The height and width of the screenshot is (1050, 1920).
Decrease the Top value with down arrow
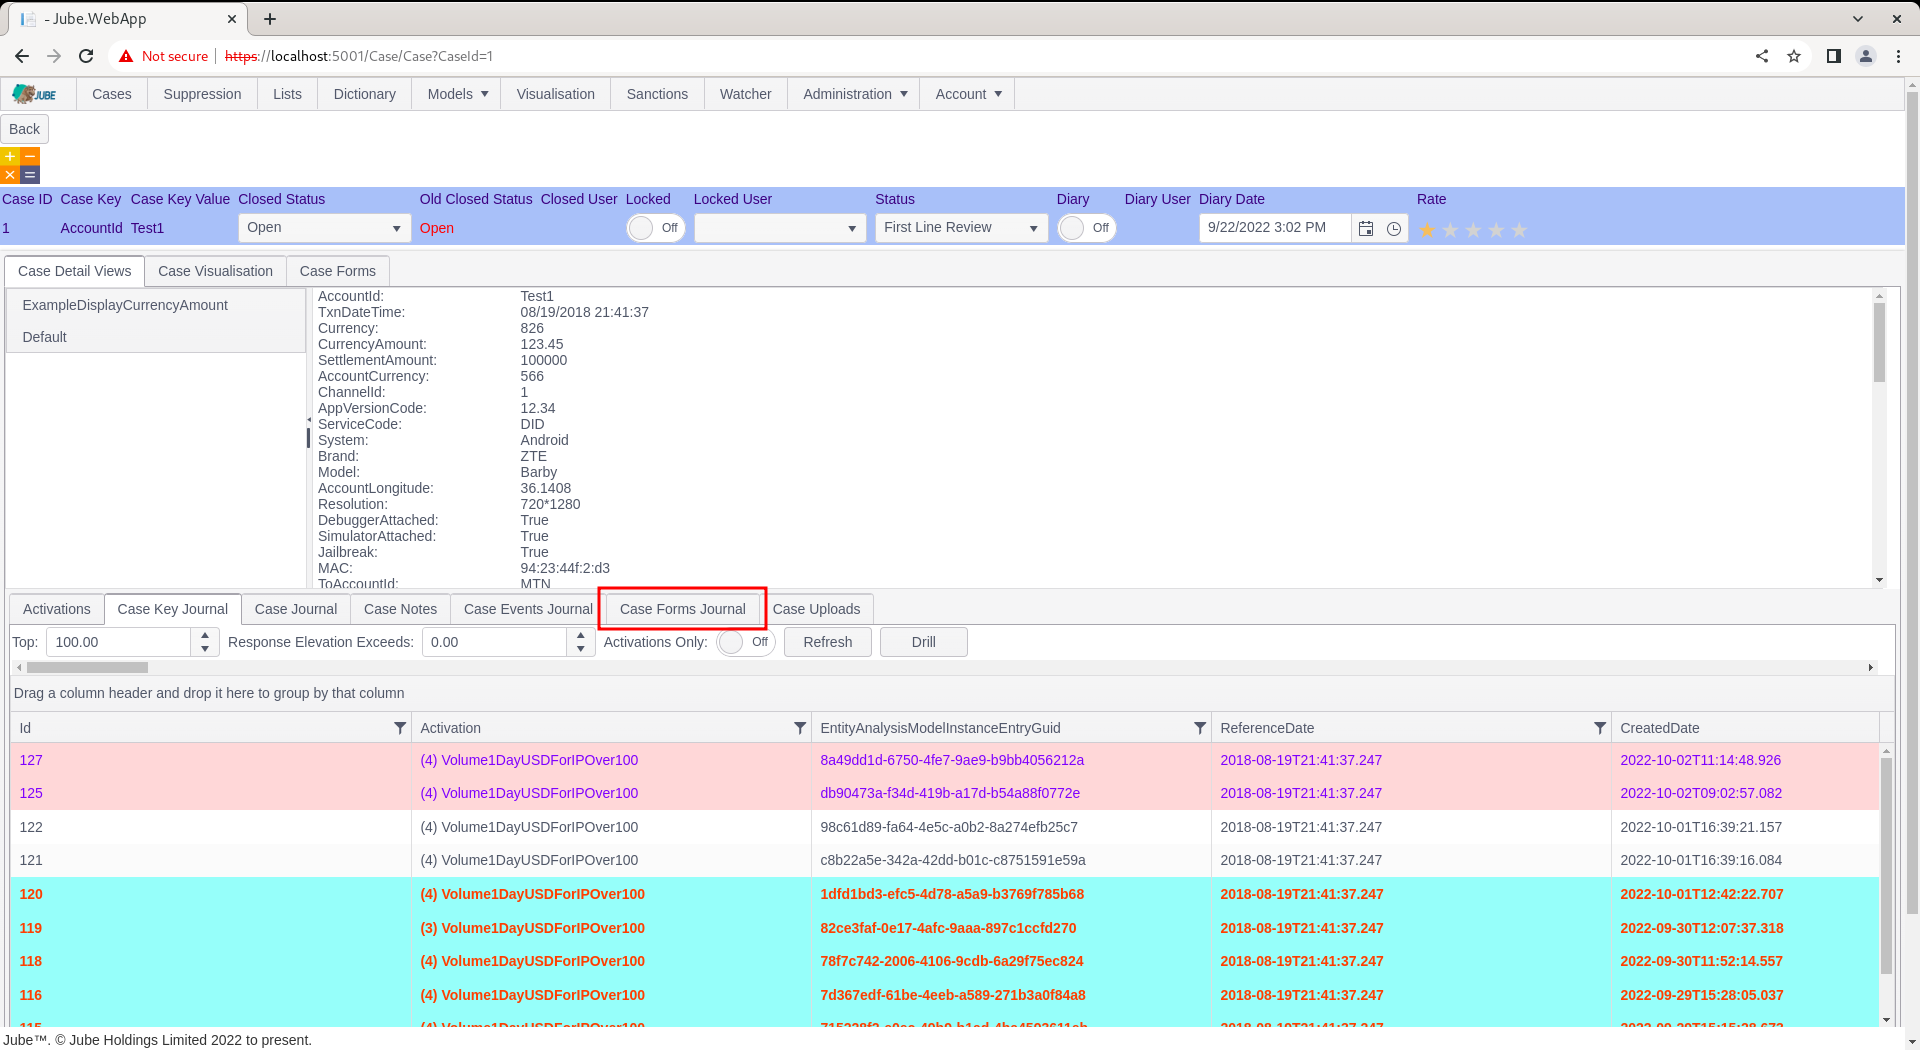tap(205, 649)
